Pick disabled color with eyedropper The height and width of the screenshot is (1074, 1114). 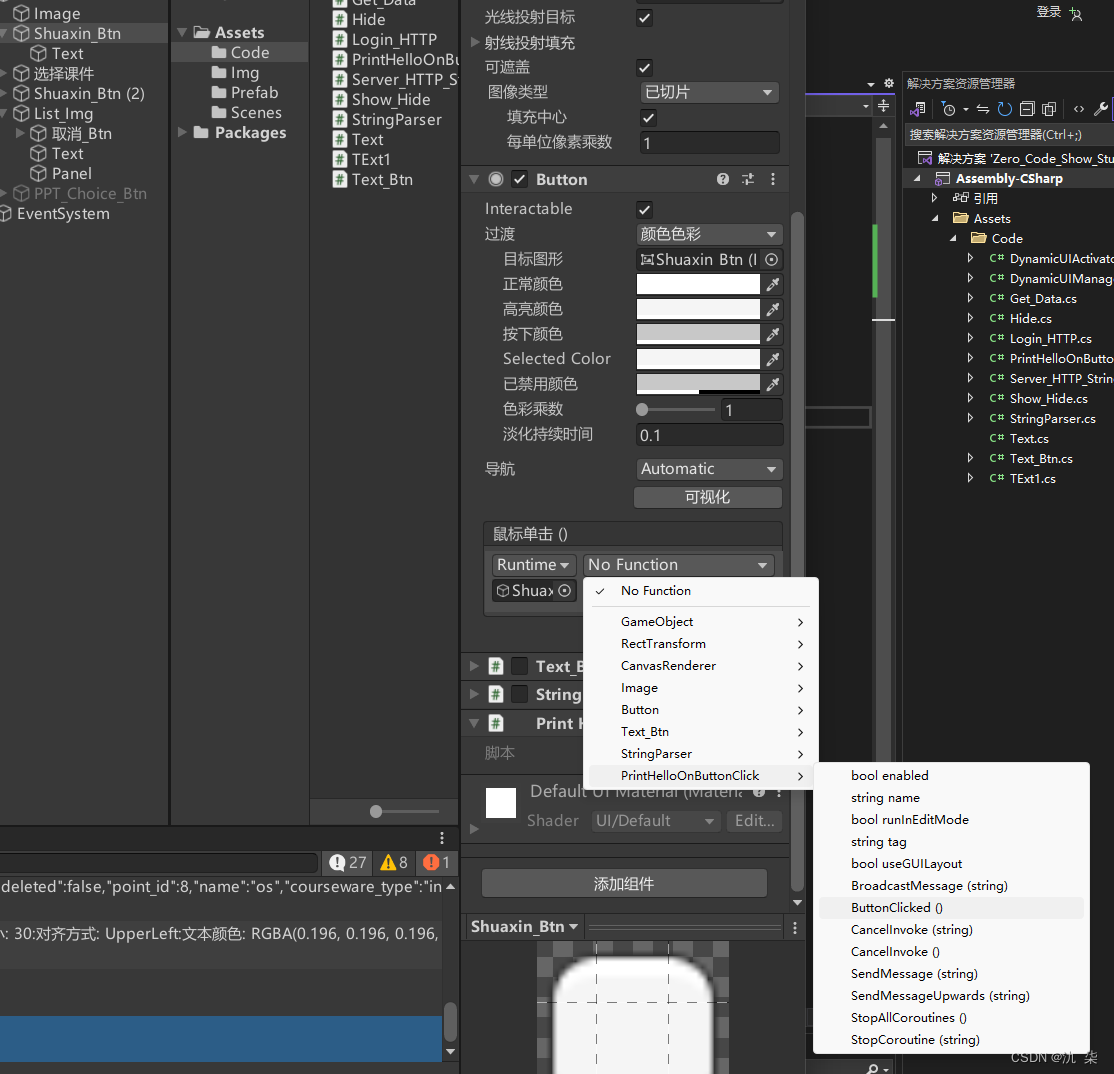click(773, 384)
